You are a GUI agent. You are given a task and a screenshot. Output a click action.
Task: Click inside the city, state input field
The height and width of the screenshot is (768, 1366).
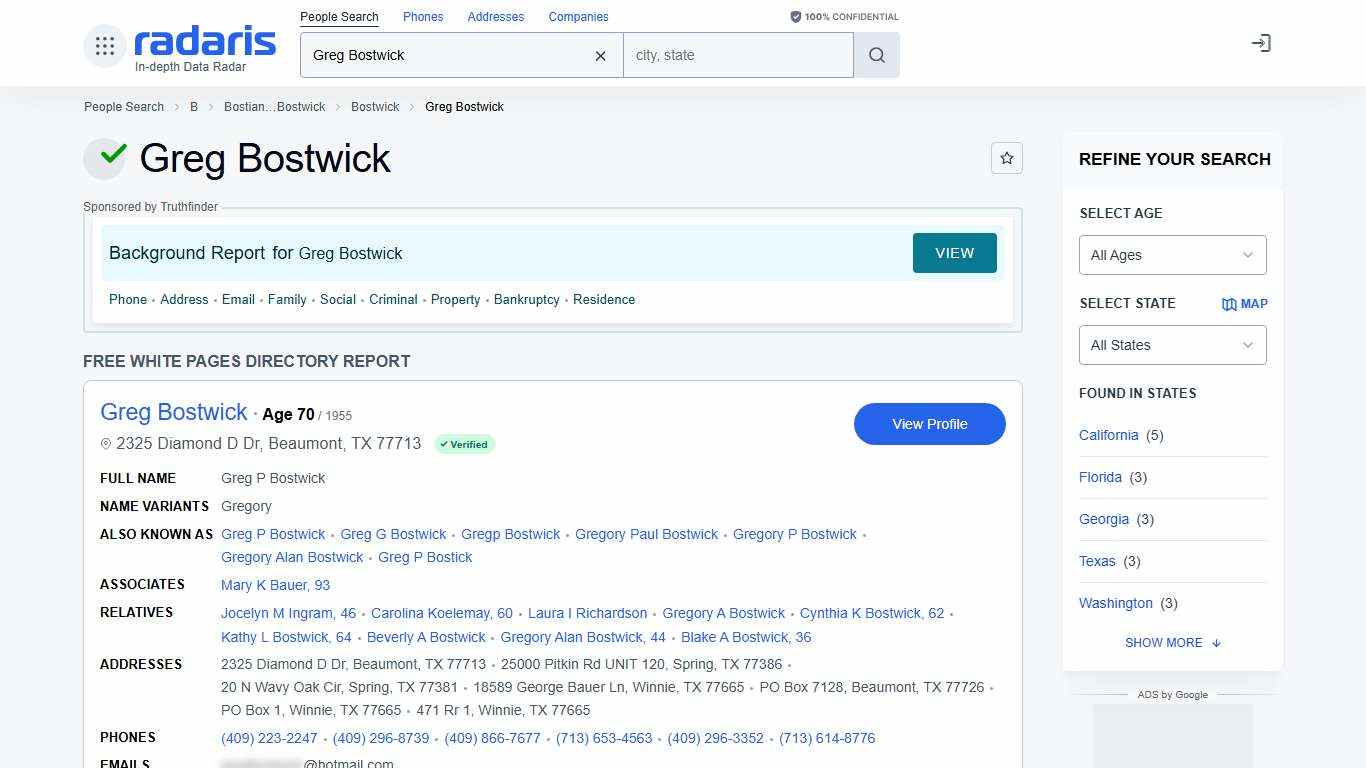[x=738, y=55]
